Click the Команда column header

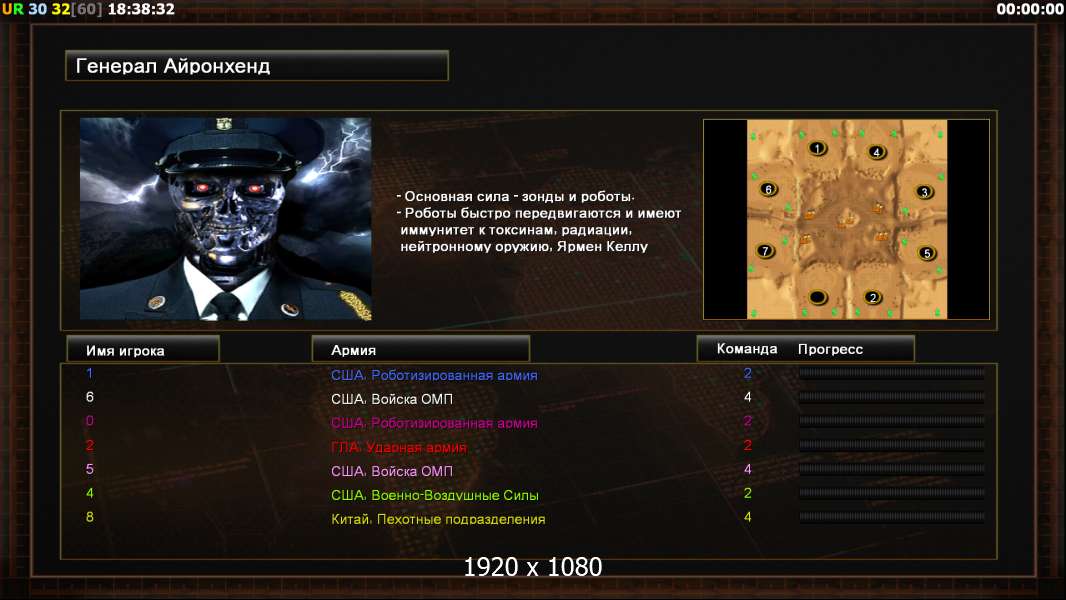[x=746, y=349]
